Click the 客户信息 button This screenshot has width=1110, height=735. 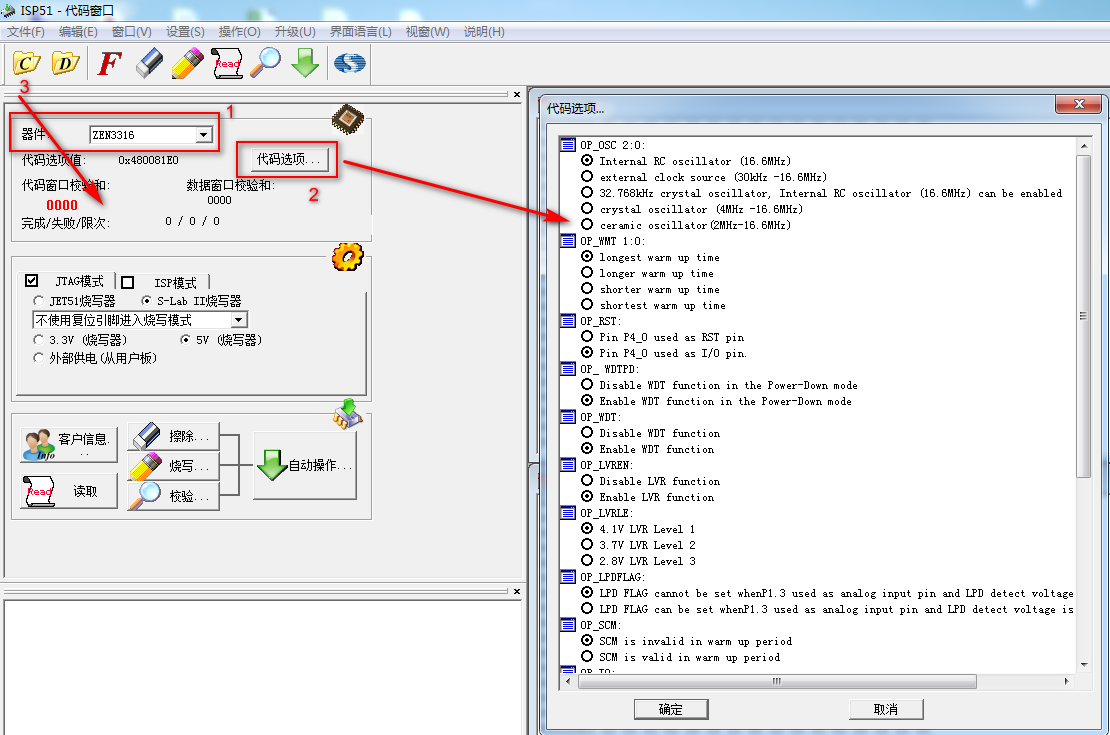(69, 445)
